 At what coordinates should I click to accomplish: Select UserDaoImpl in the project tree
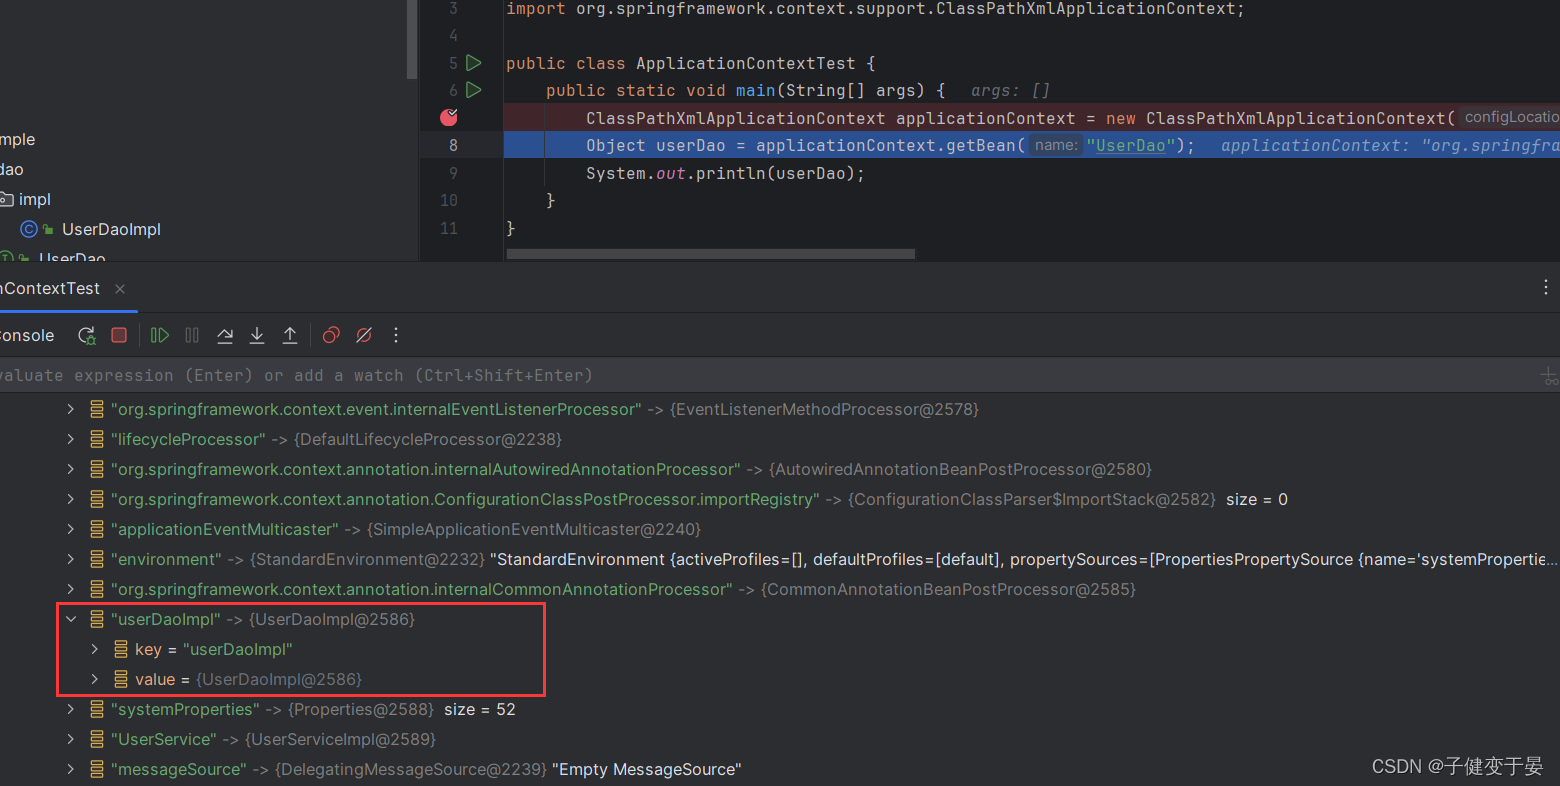tap(111, 229)
